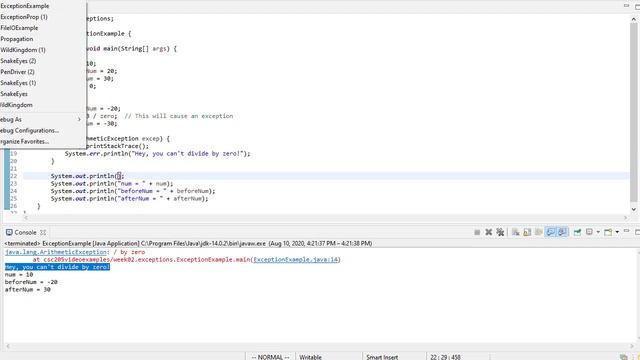Click the line 23 println "num = " statement
Image resolution: width=640 pixels, height=360 pixels.
[x=112, y=184]
